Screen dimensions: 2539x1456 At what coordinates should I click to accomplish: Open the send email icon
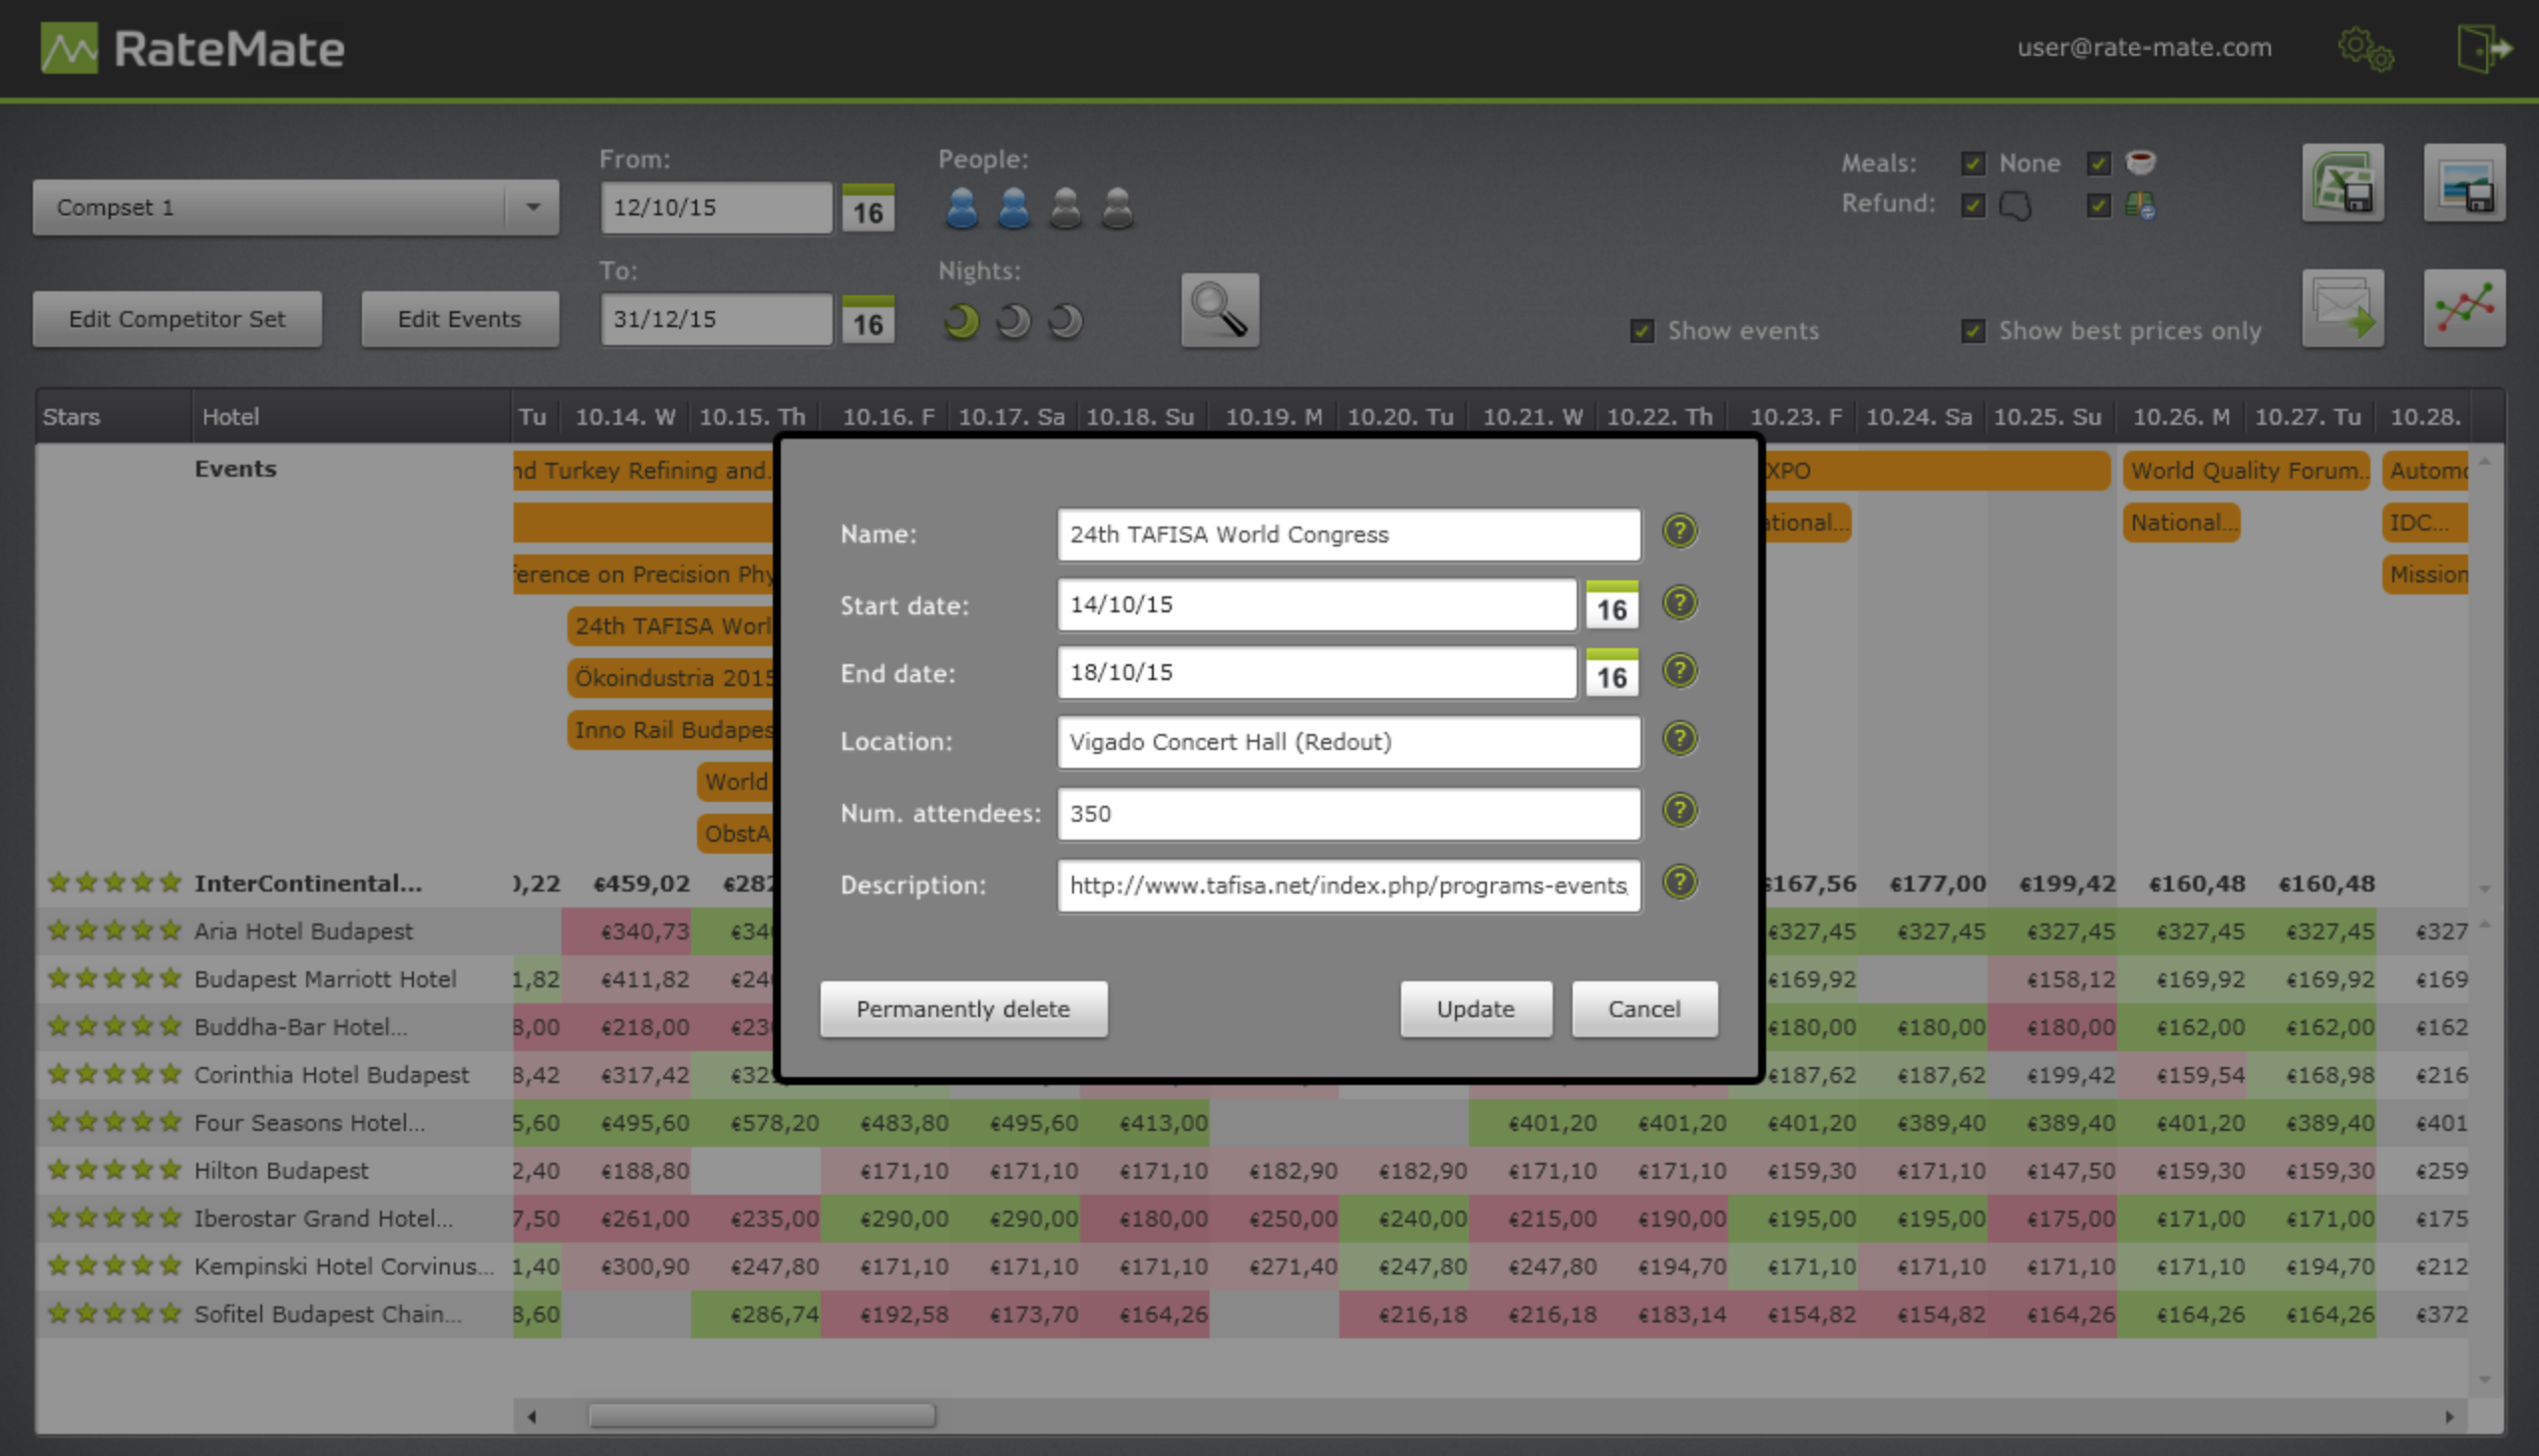tap(2343, 308)
